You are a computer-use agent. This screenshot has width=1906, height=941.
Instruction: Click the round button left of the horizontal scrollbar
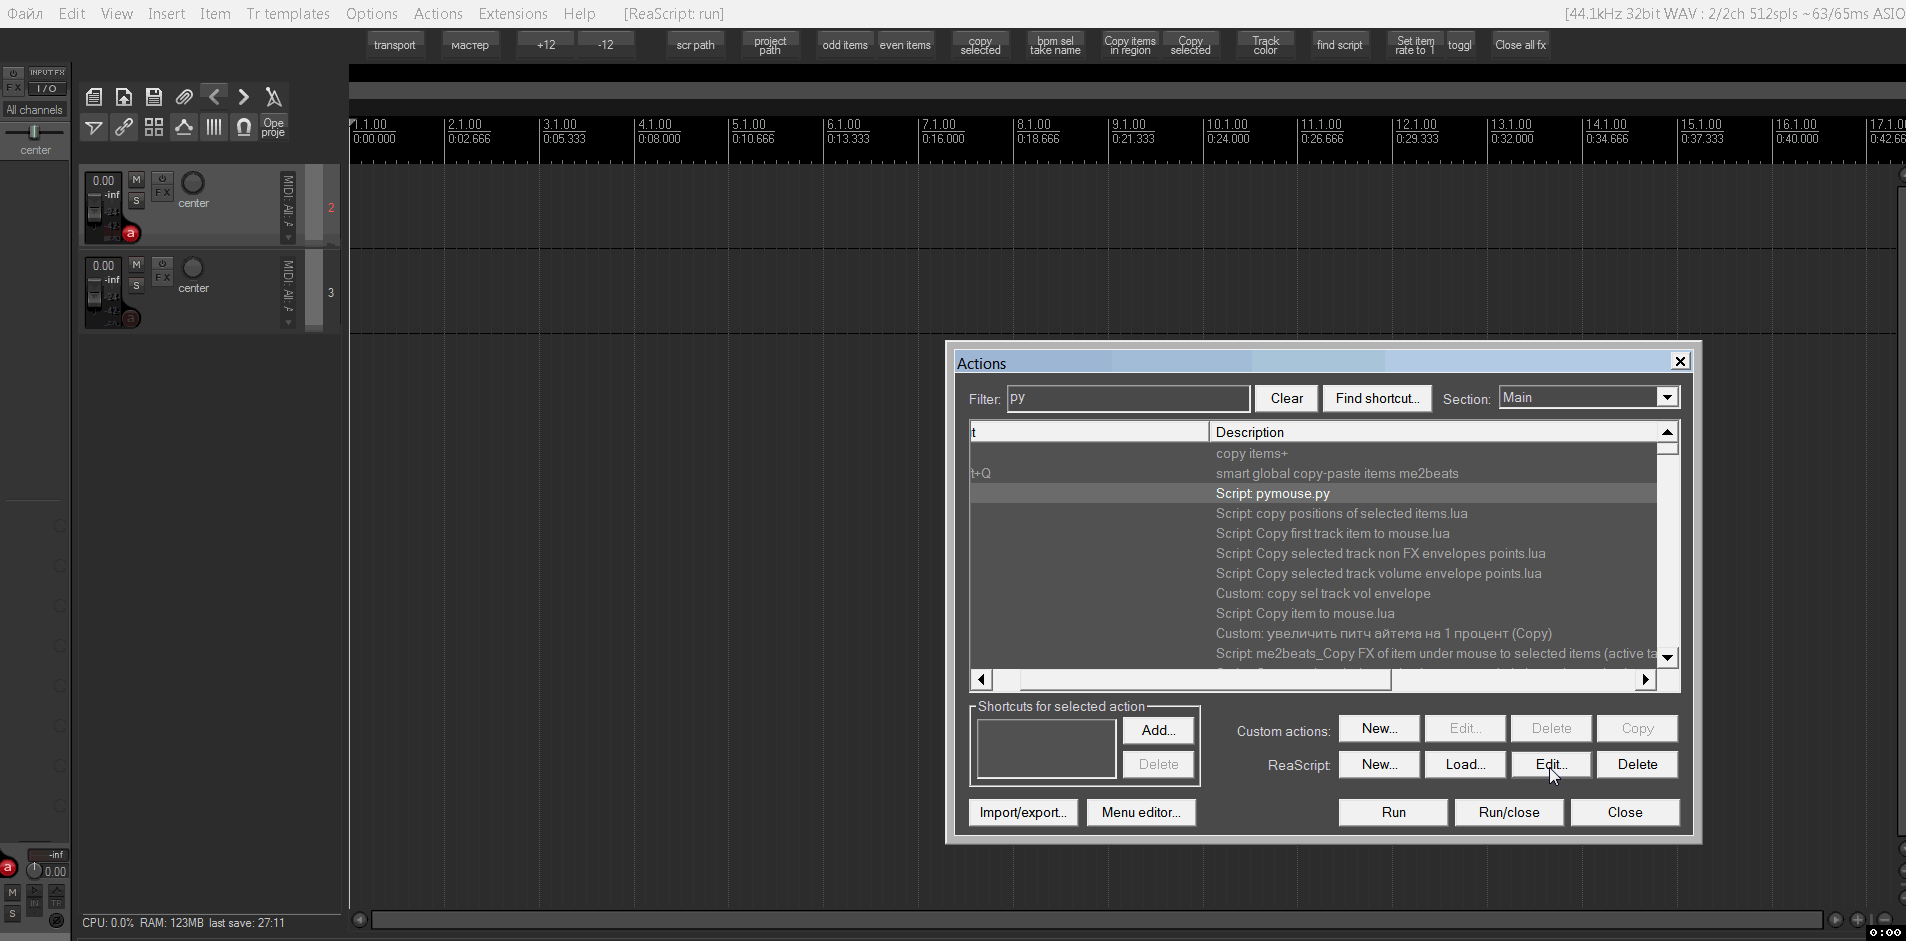(x=360, y=920)
